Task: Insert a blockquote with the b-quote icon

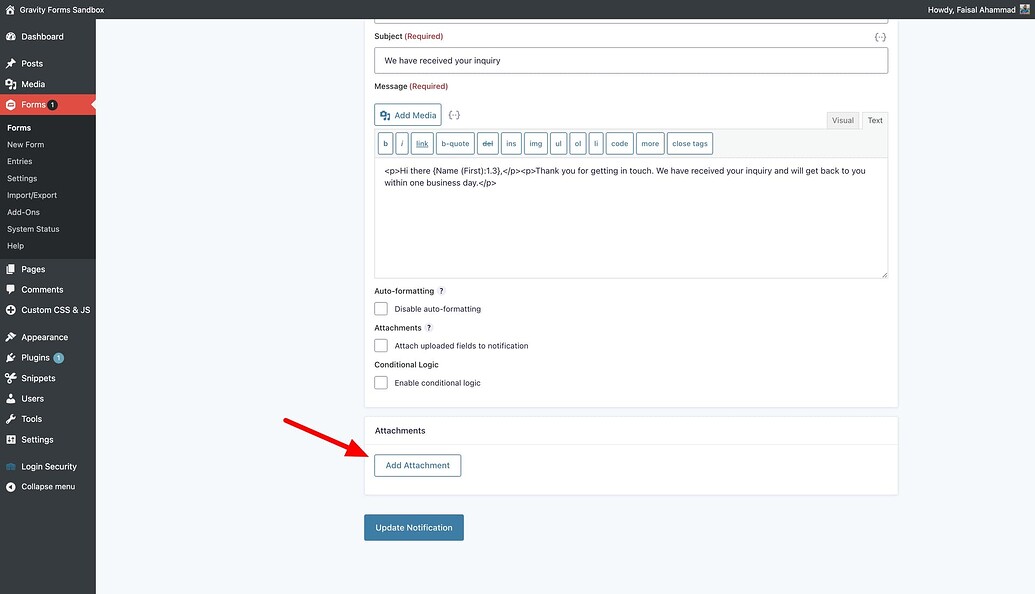Action: pyautogui.click(x=455, y=143)
